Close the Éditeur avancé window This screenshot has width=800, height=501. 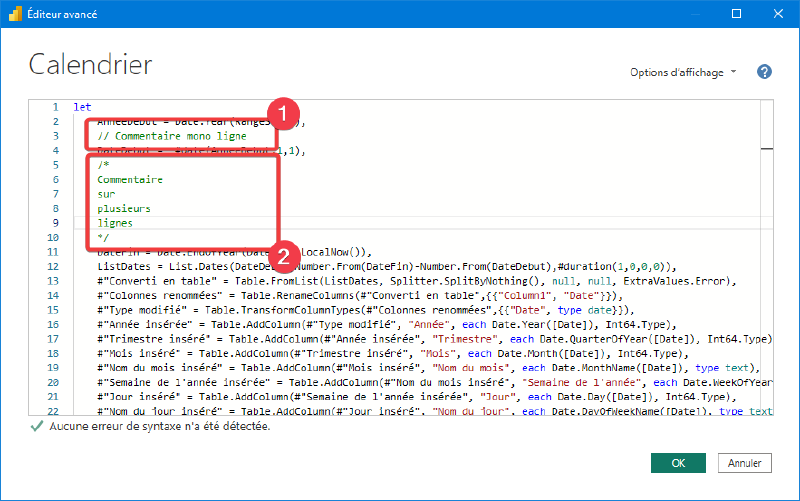(x=778, y=14)
